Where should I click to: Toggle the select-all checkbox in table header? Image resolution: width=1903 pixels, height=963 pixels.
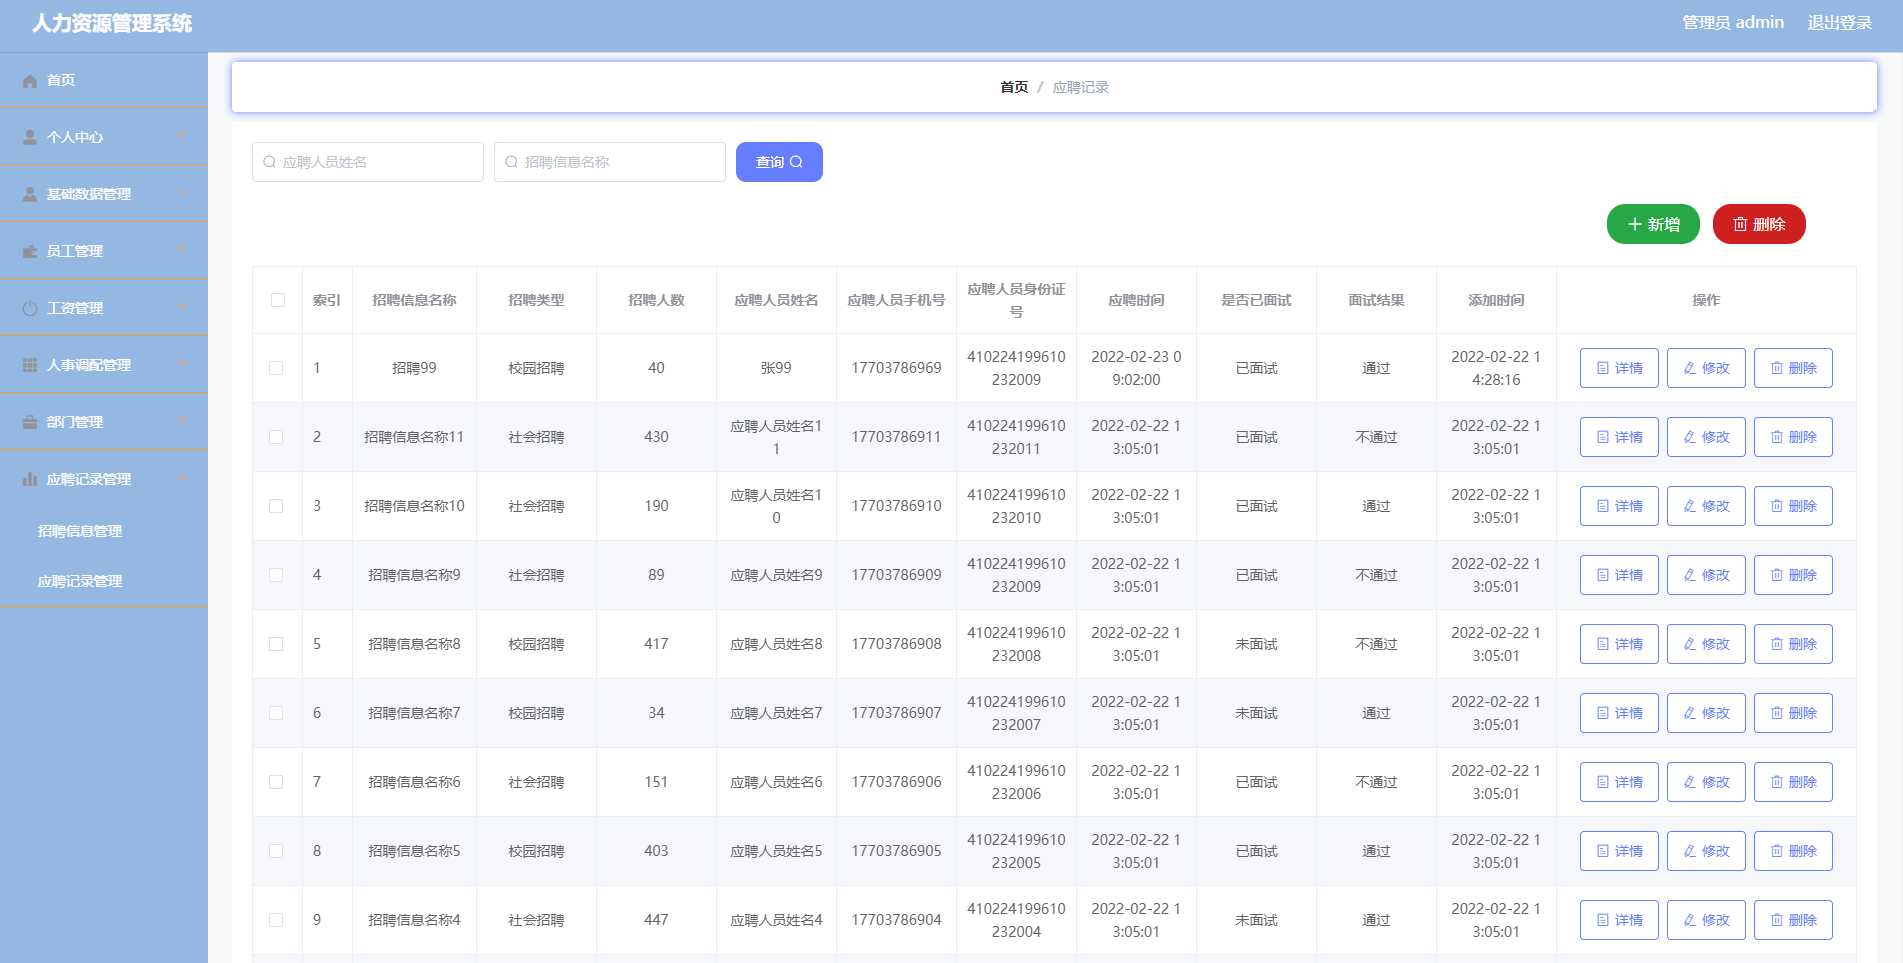278,300
